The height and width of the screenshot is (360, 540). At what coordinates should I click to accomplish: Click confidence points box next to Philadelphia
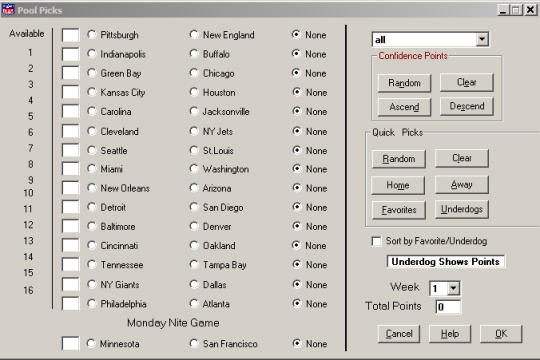pos(70,304)
